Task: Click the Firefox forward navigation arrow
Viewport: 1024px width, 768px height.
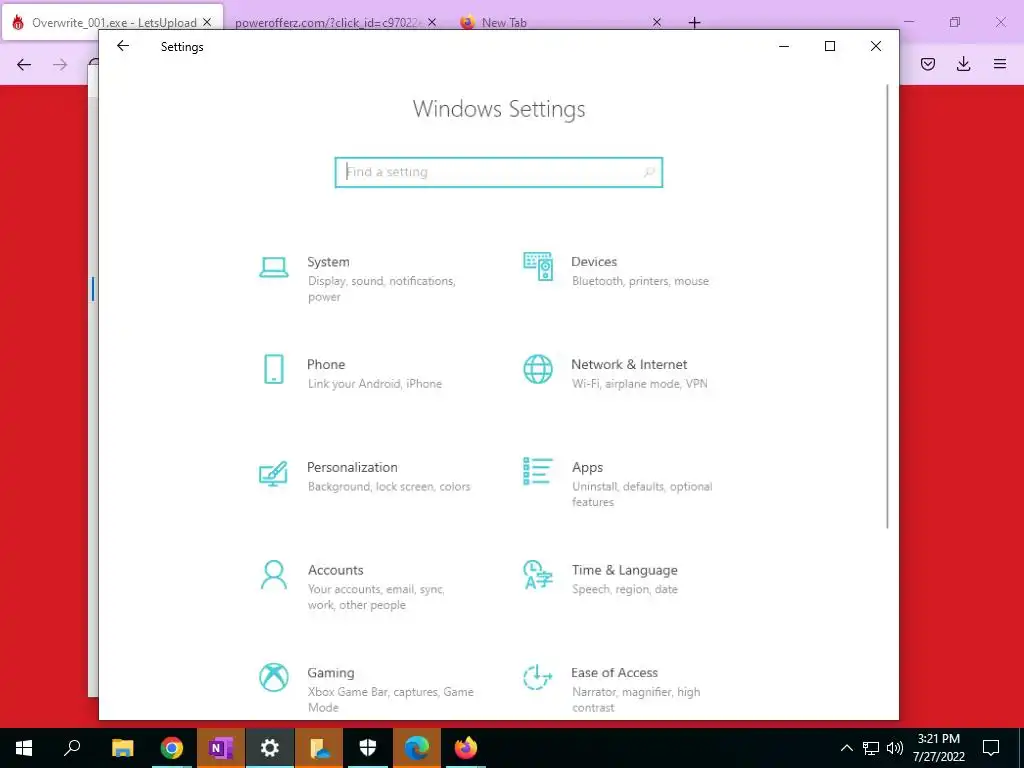Action: coord(60,64)
